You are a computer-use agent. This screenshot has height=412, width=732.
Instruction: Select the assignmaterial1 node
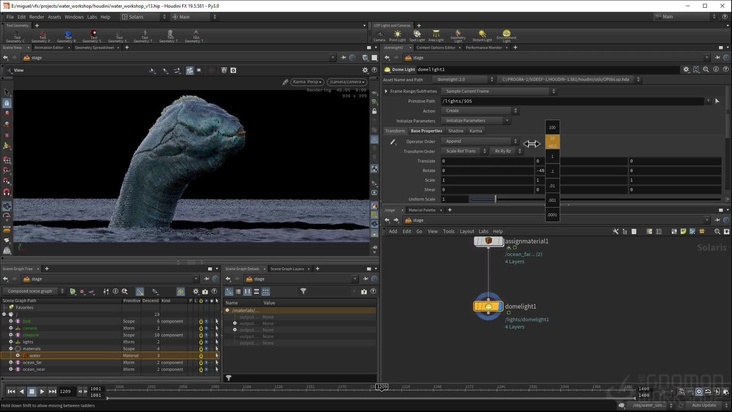coord(488,241)
